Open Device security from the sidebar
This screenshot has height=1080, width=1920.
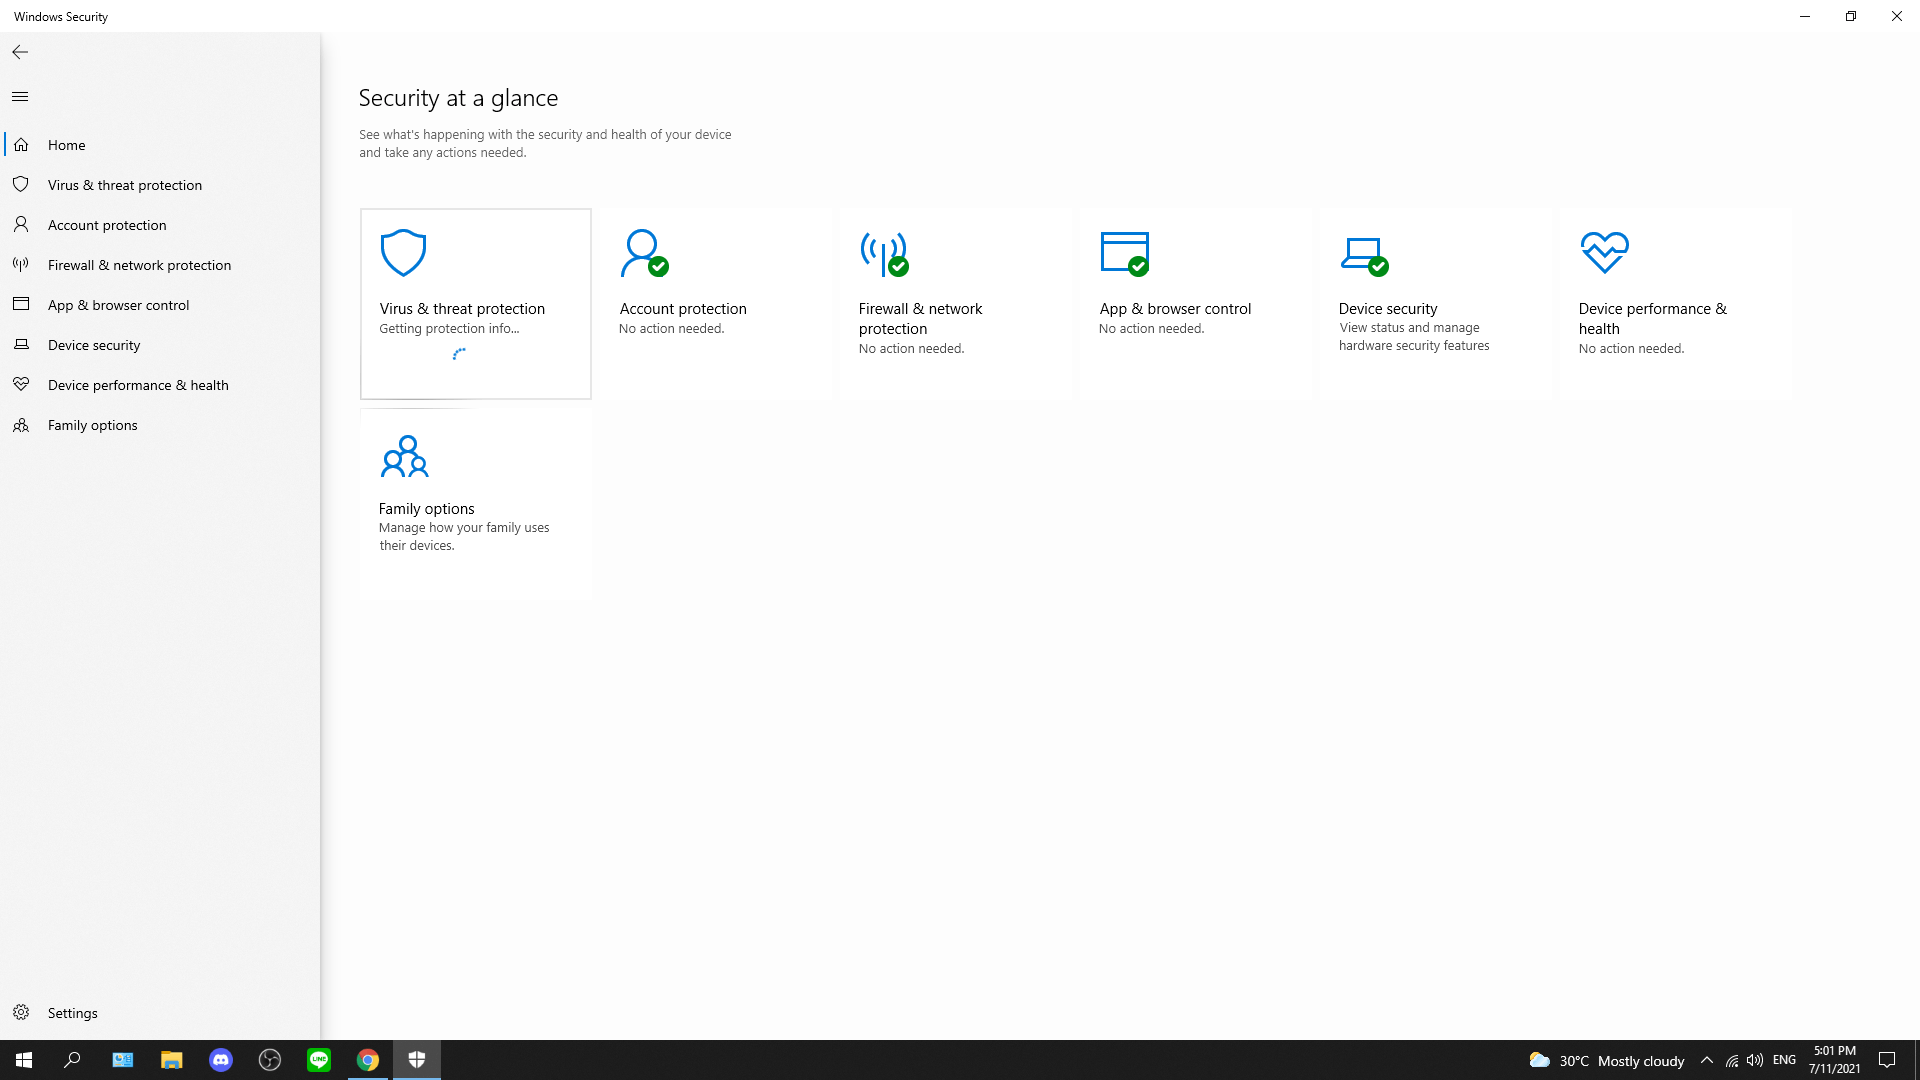point(94,345)
